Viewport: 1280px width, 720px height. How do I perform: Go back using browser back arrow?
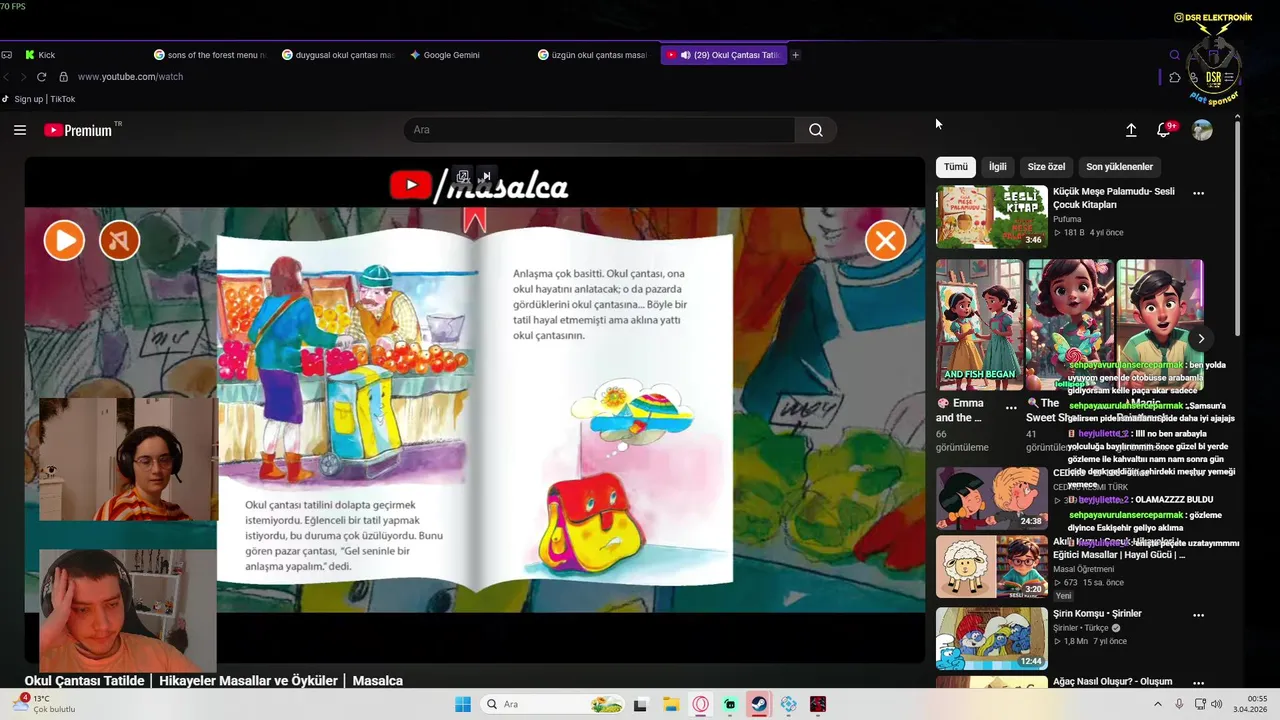click(x=7, y=77)
